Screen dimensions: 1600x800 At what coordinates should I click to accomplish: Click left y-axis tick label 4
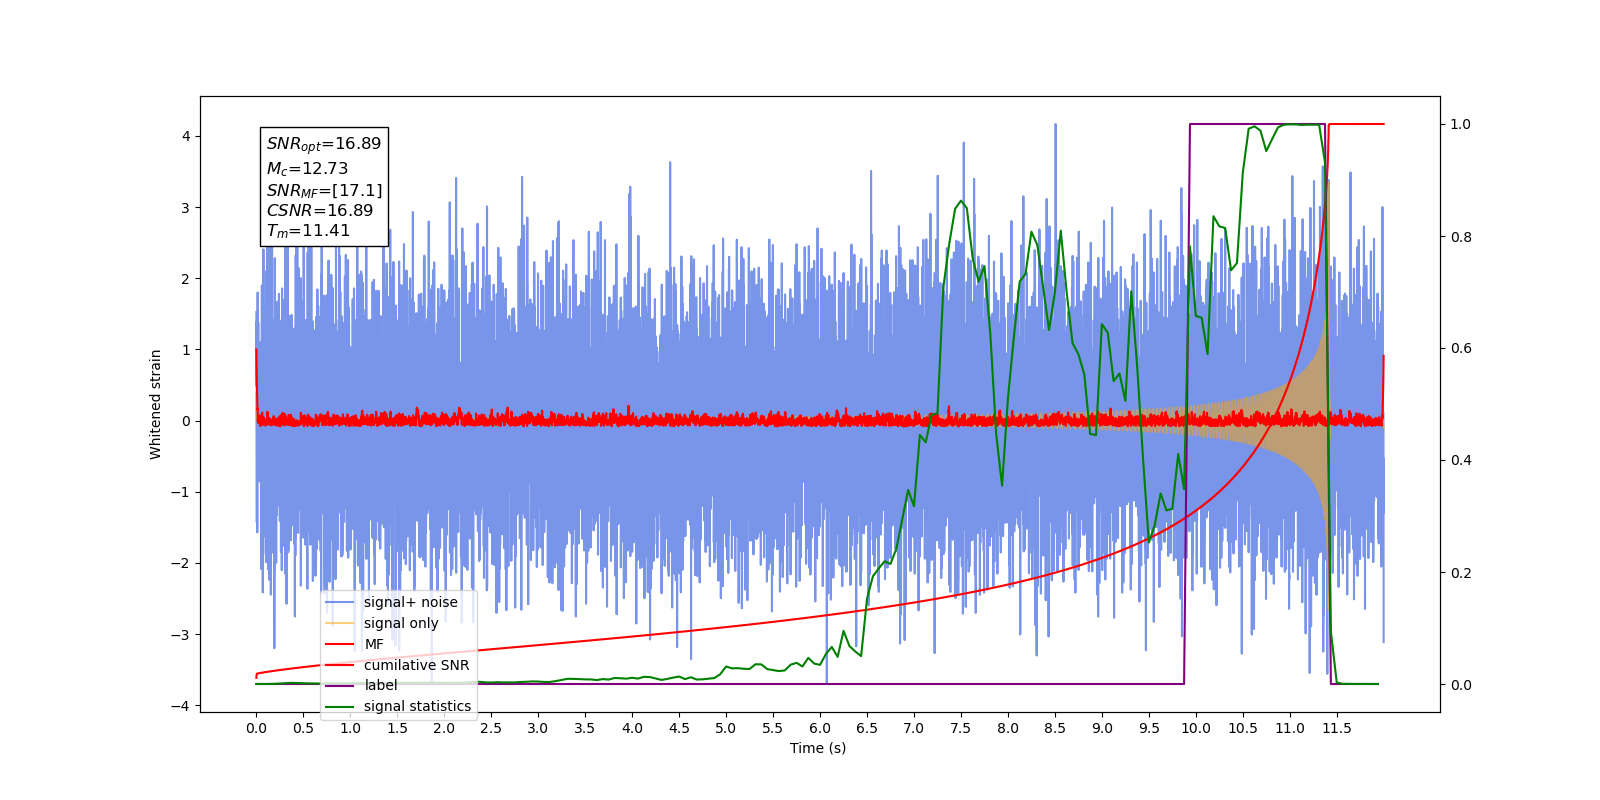point(185,137)
